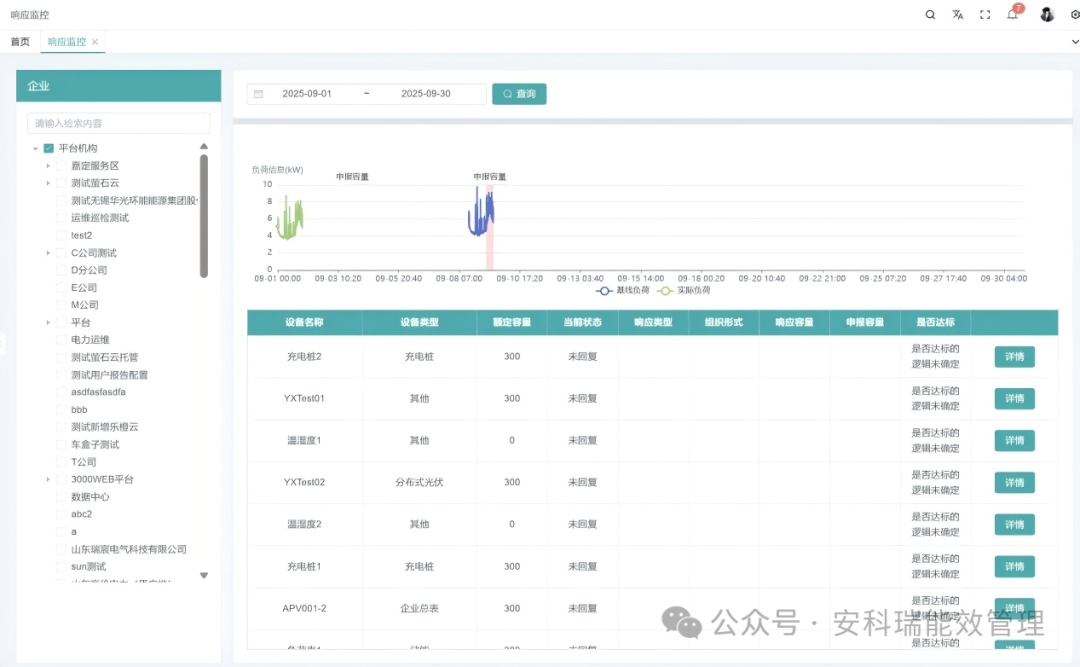Check the 嘉定服务区 checkbox
This screenshot has height=667, width=1080.
pyautogui.click(x=61, y=166)
